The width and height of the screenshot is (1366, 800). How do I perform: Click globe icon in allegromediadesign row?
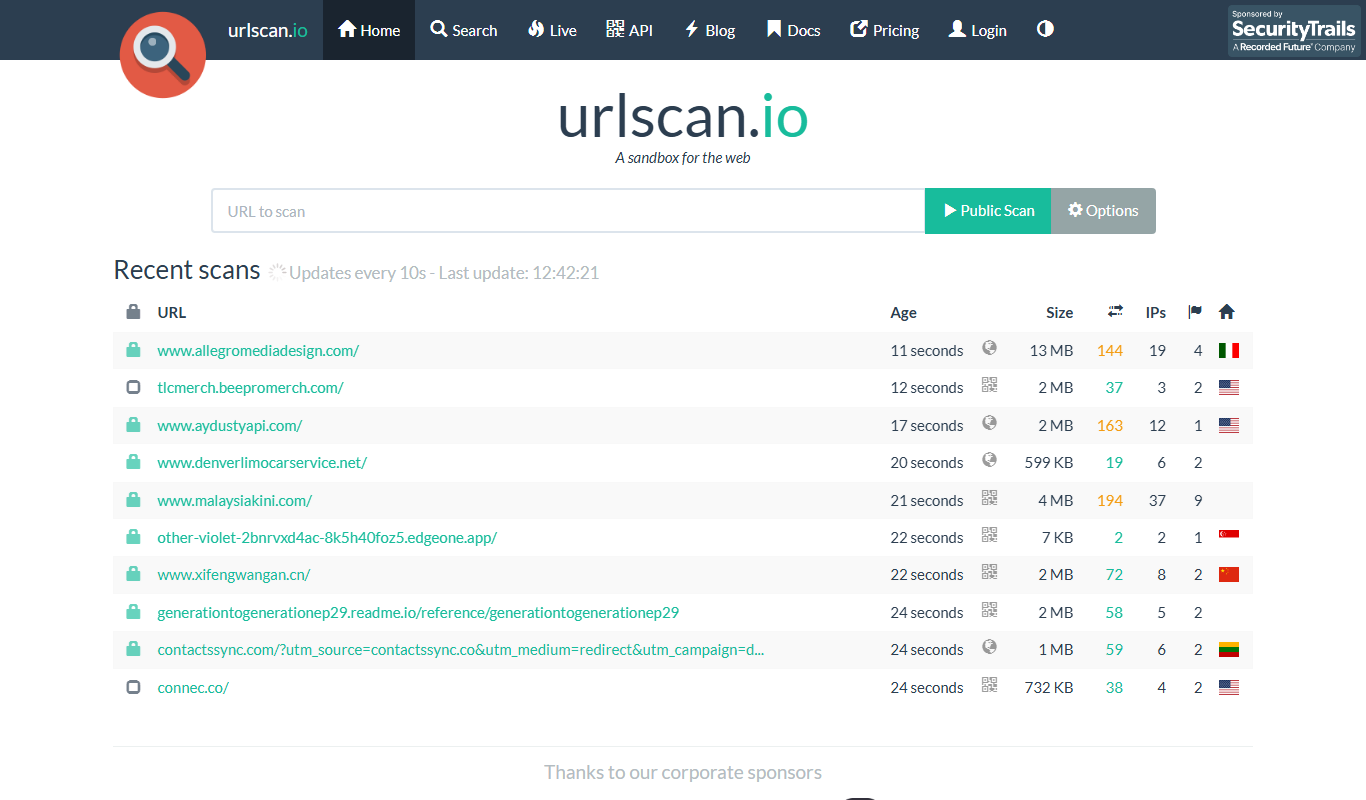(x=990, y=348)
